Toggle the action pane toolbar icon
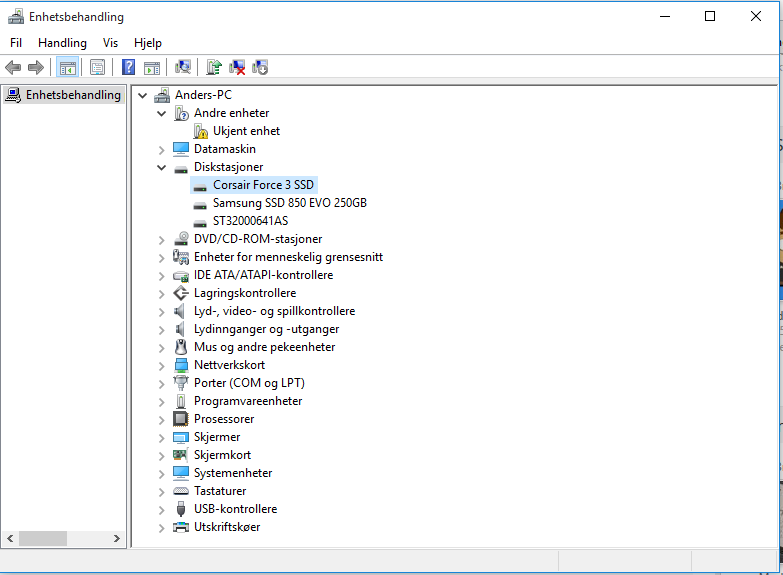Image resolution: width=783 pixels, height=575 pixels. [152, 67]
